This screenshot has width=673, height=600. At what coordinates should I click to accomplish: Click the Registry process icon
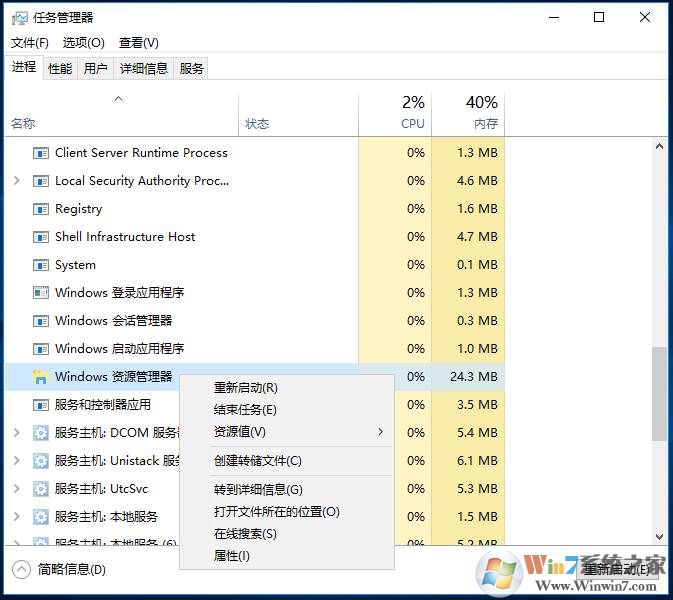[41, 209]
